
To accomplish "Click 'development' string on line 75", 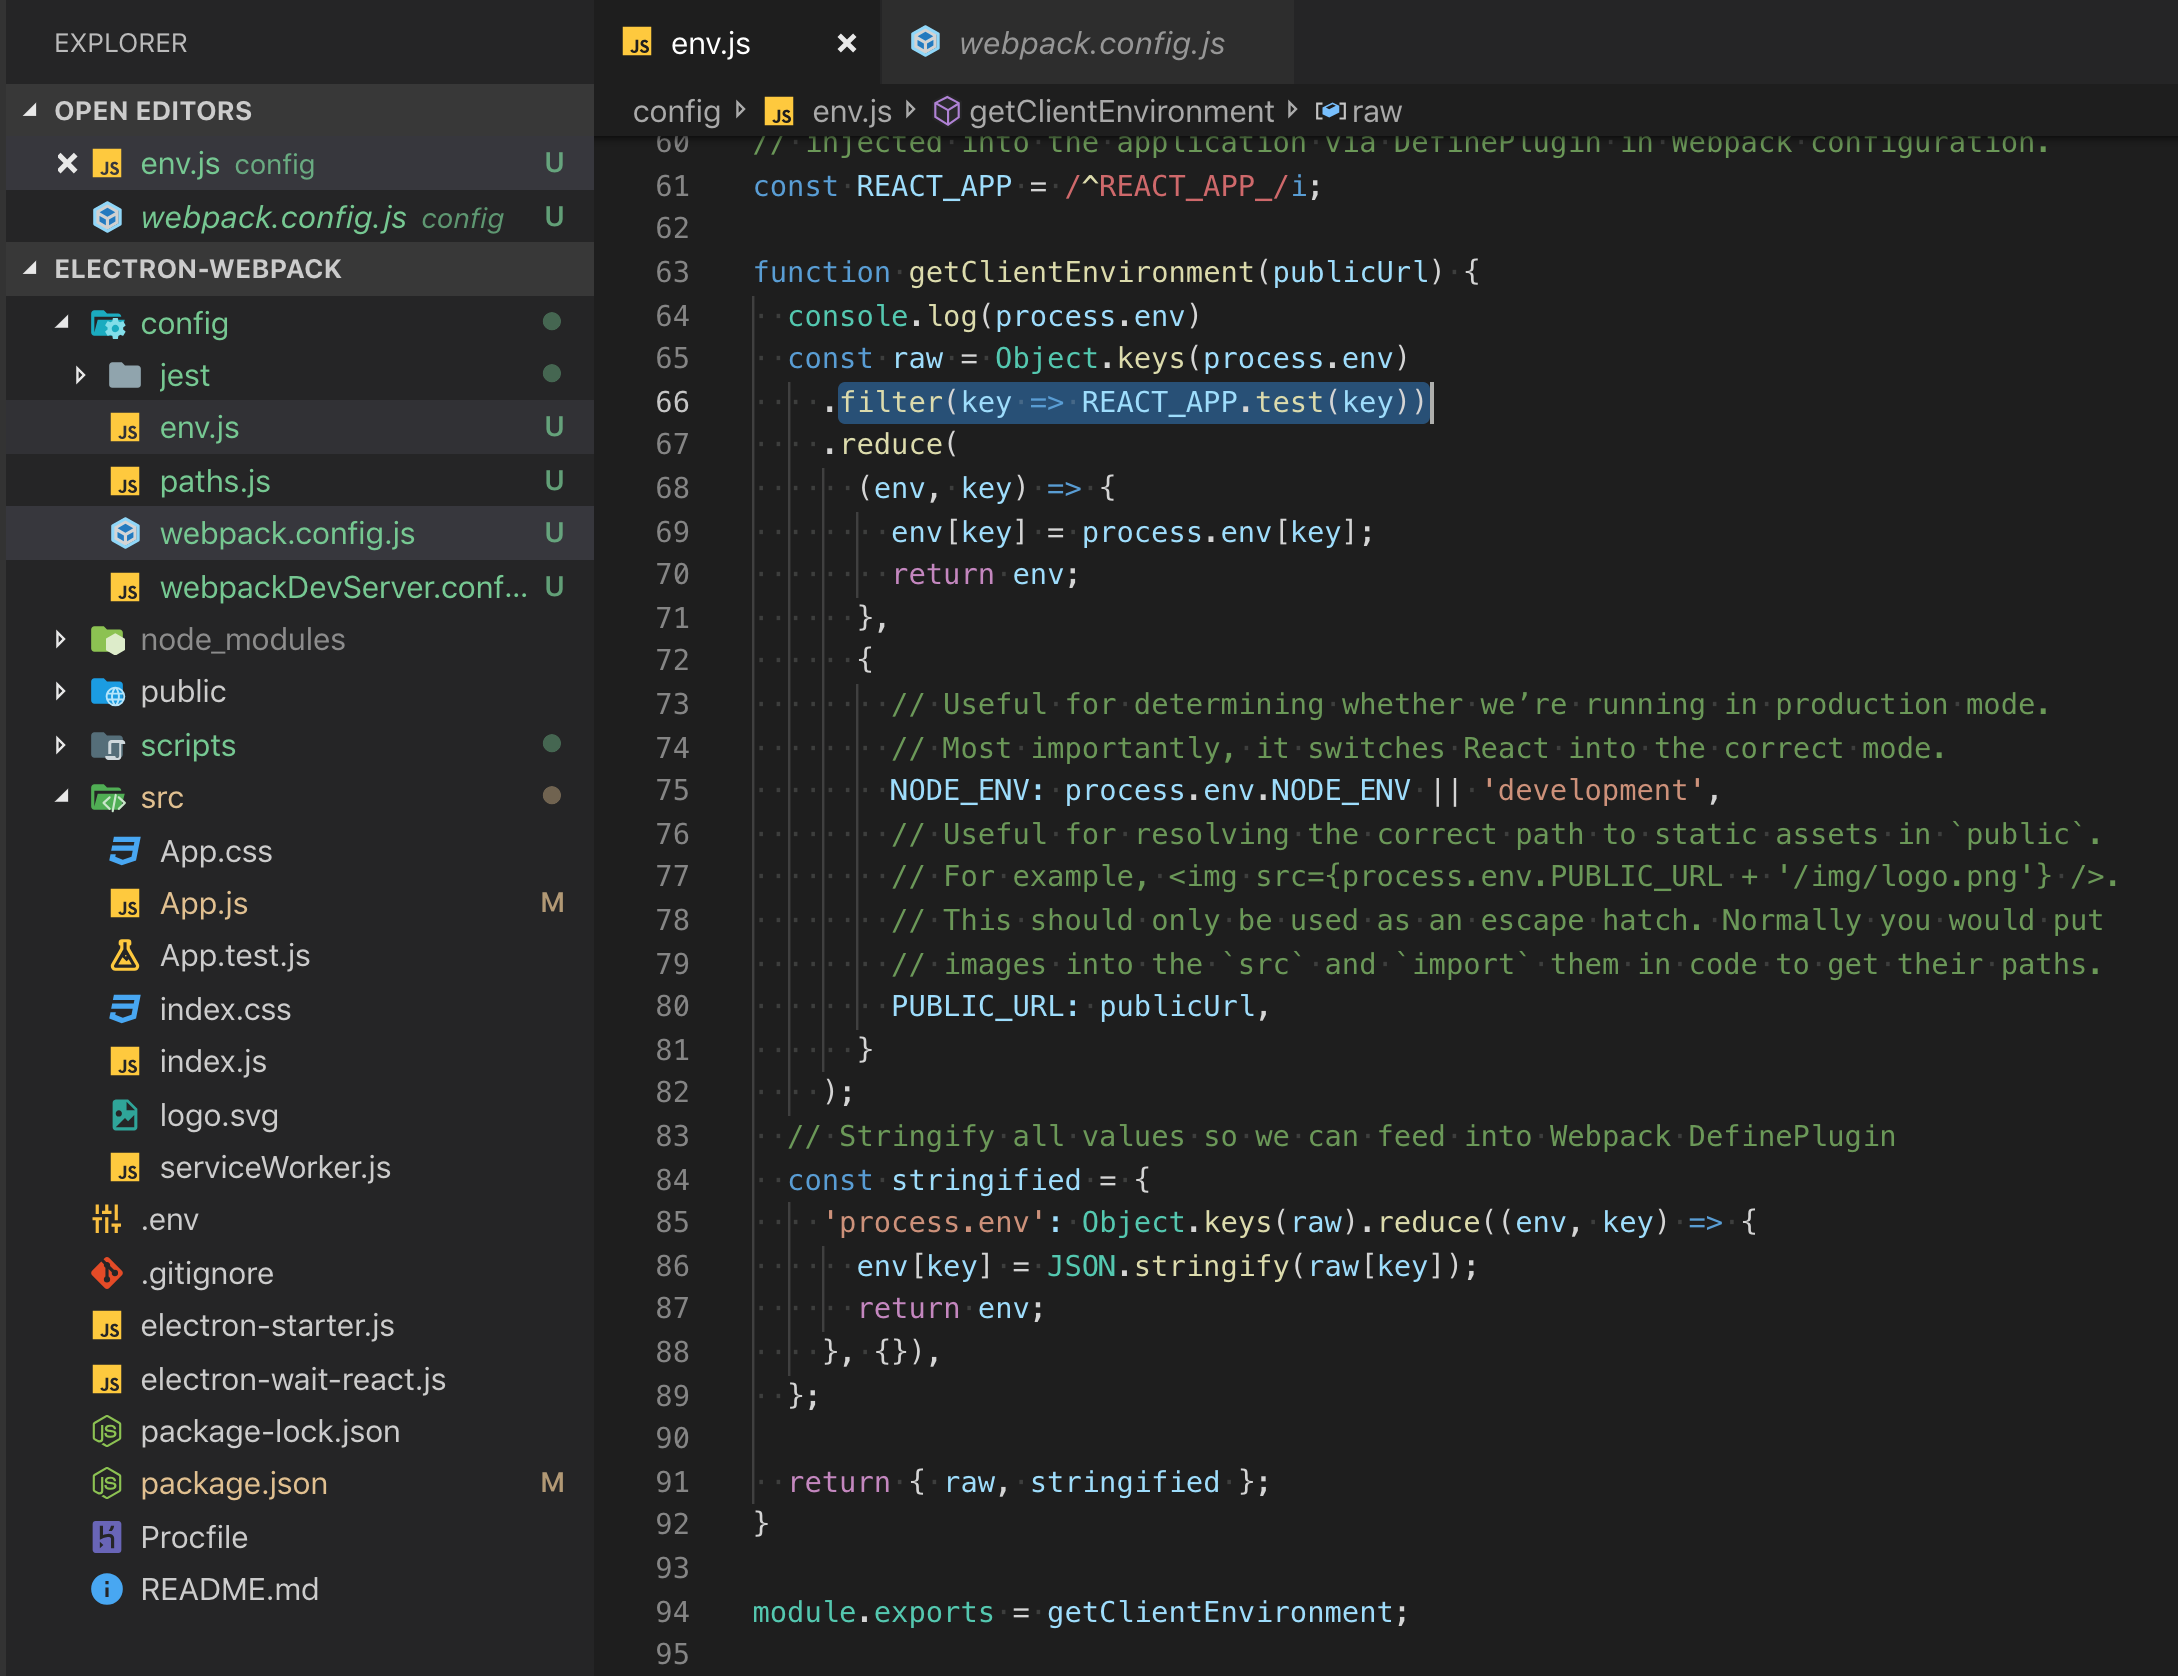I will (1592, 789).
